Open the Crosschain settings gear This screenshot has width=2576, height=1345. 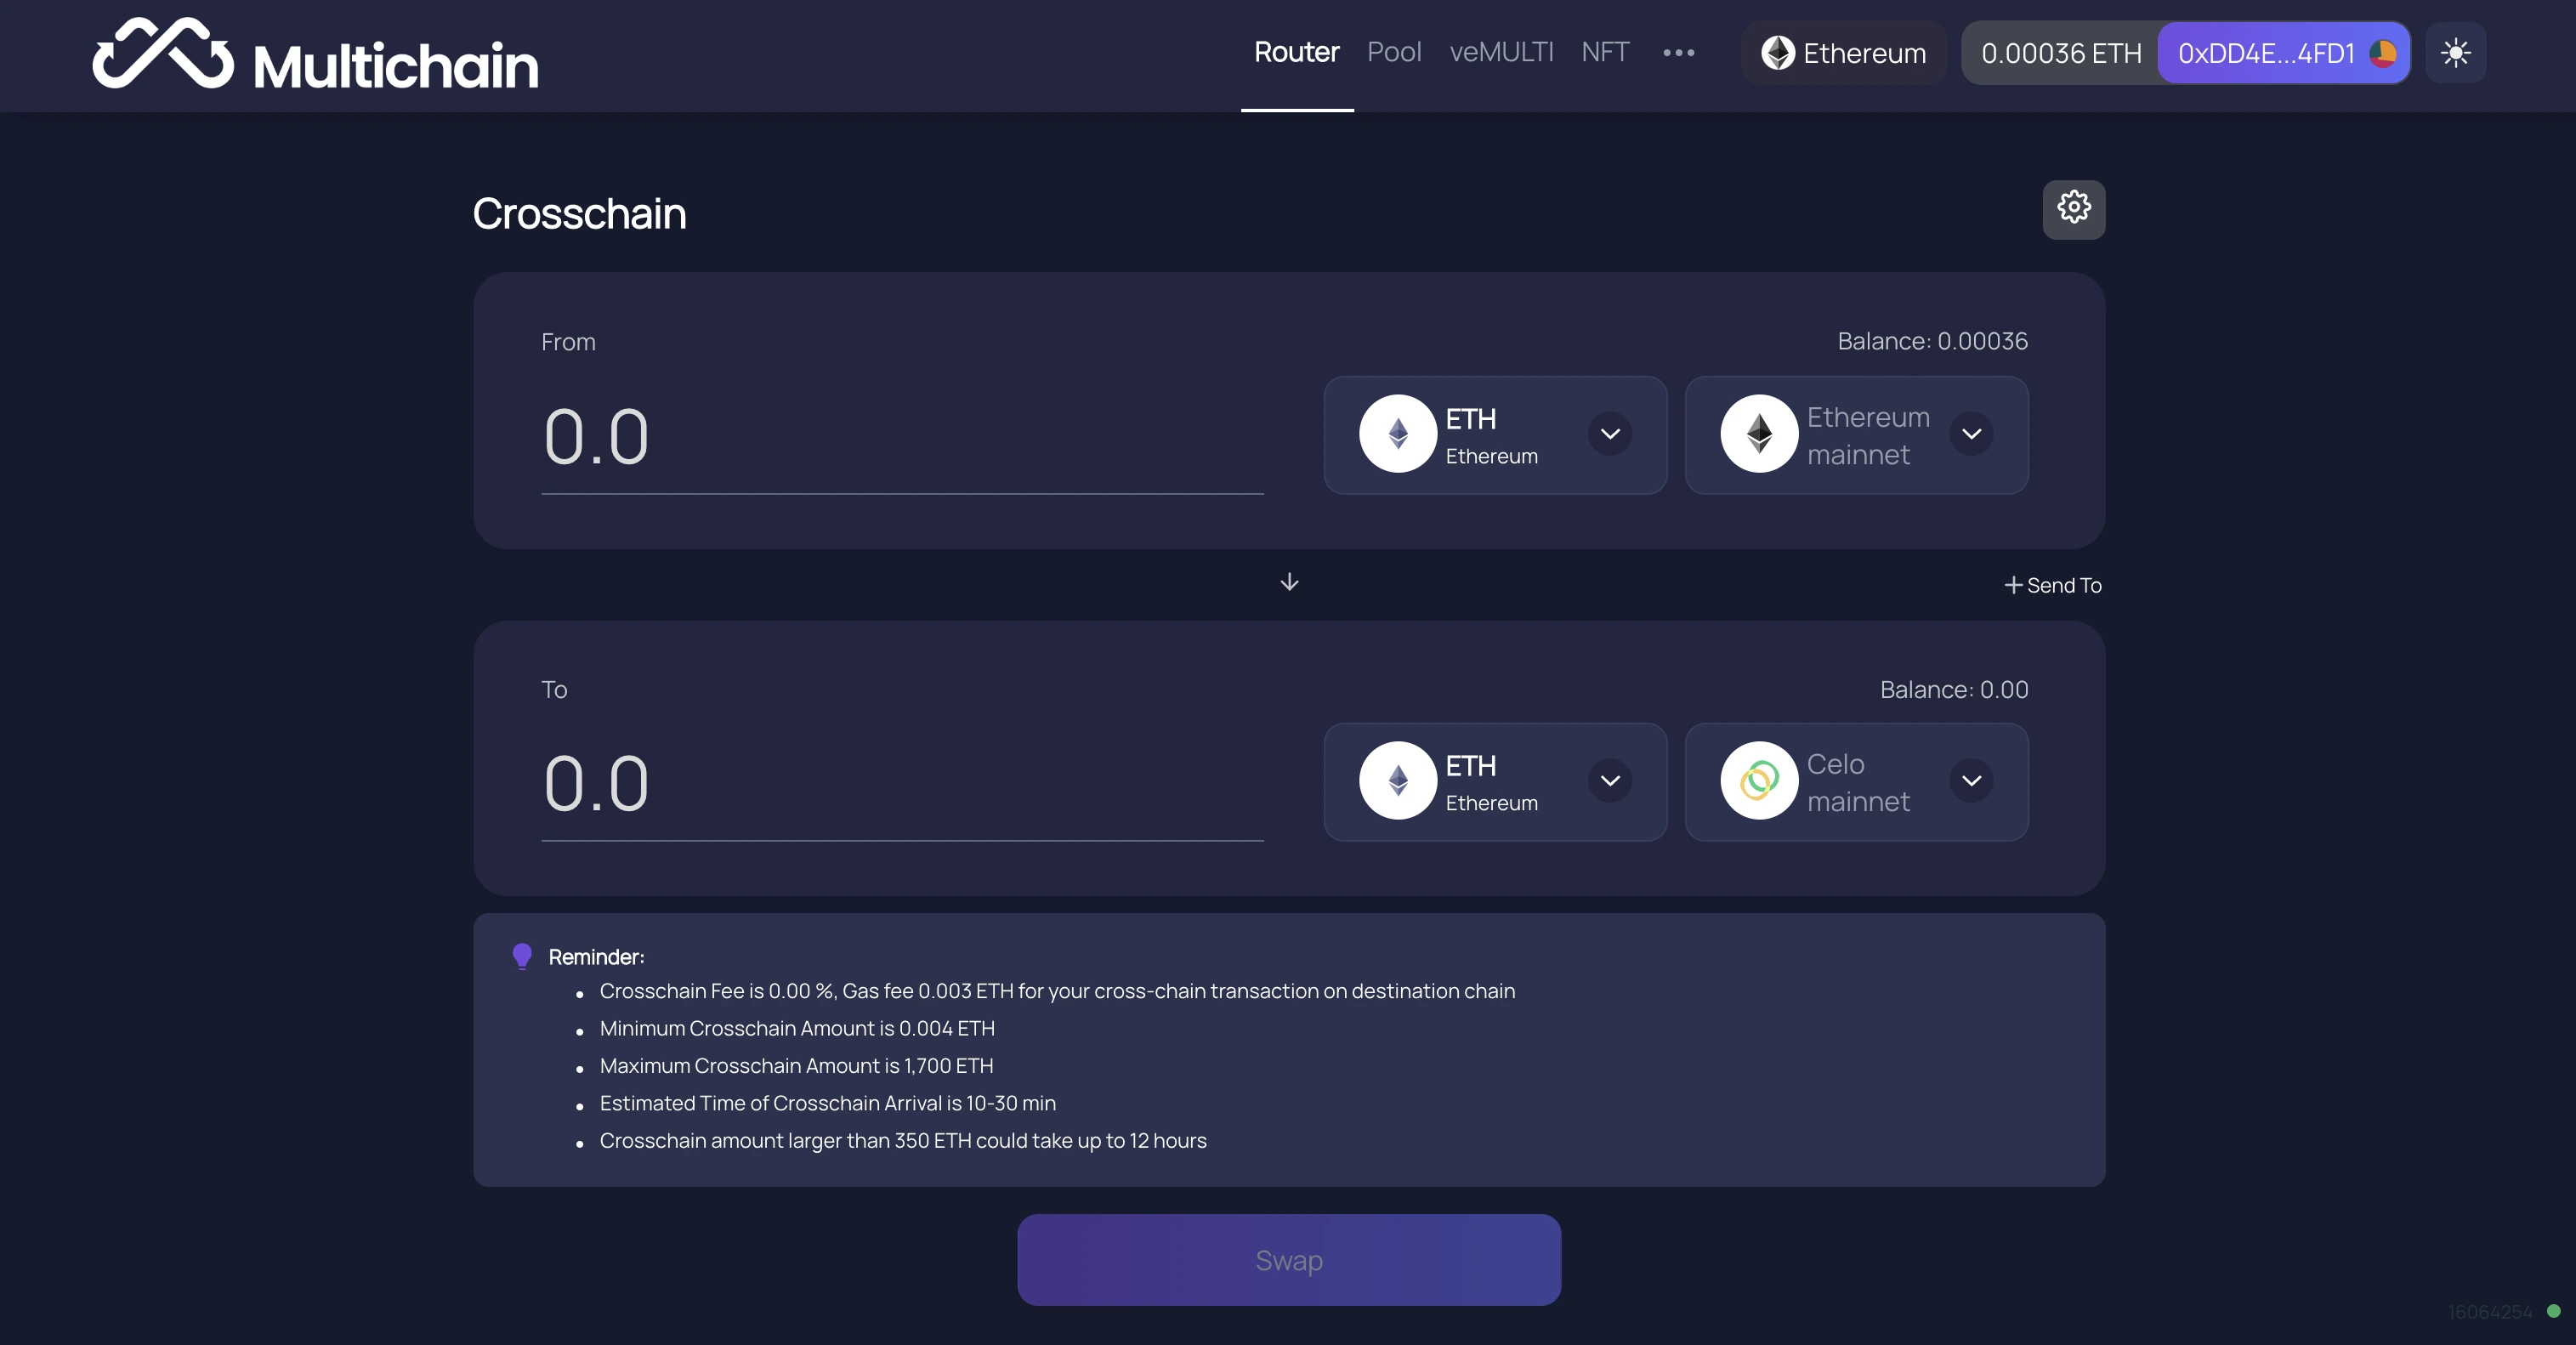pos(2073,209)
